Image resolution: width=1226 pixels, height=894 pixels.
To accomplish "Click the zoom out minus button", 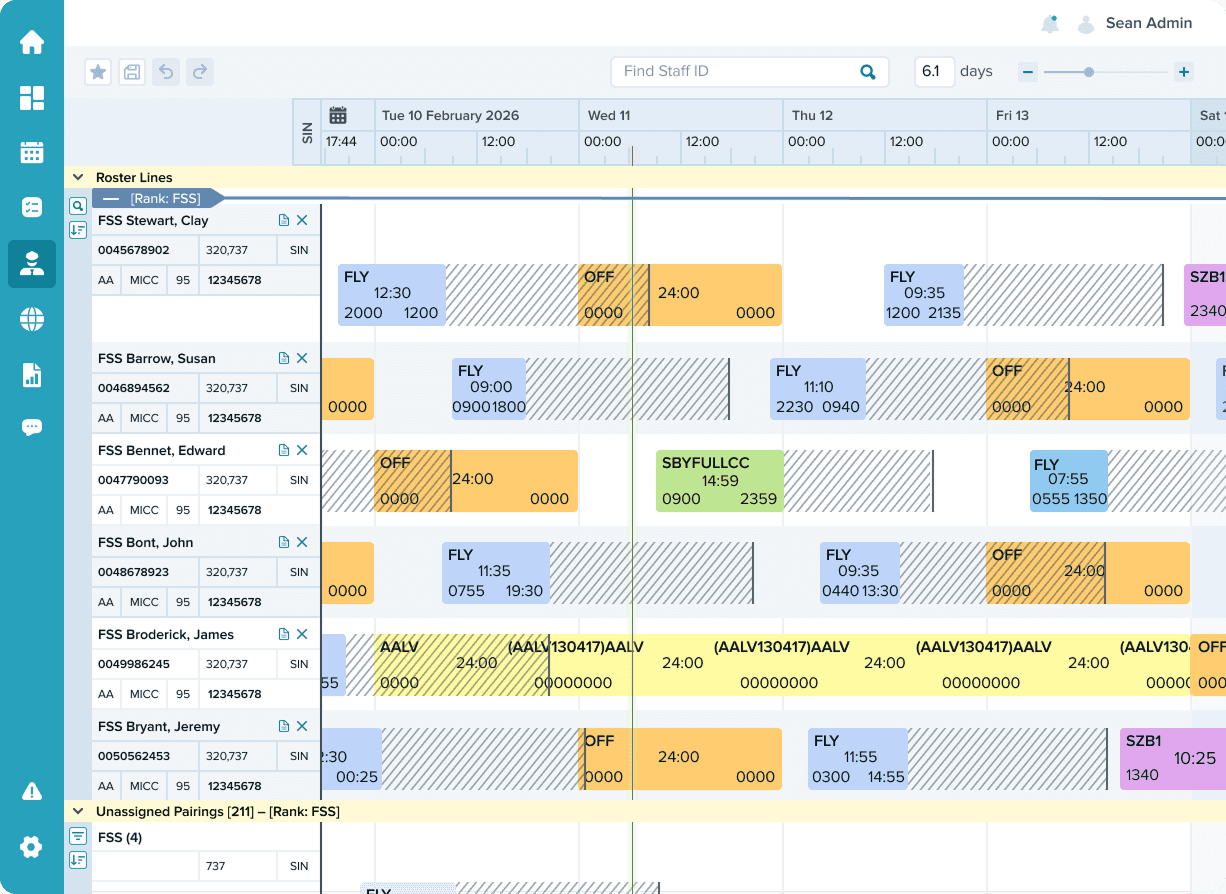I will (1028, 72).
